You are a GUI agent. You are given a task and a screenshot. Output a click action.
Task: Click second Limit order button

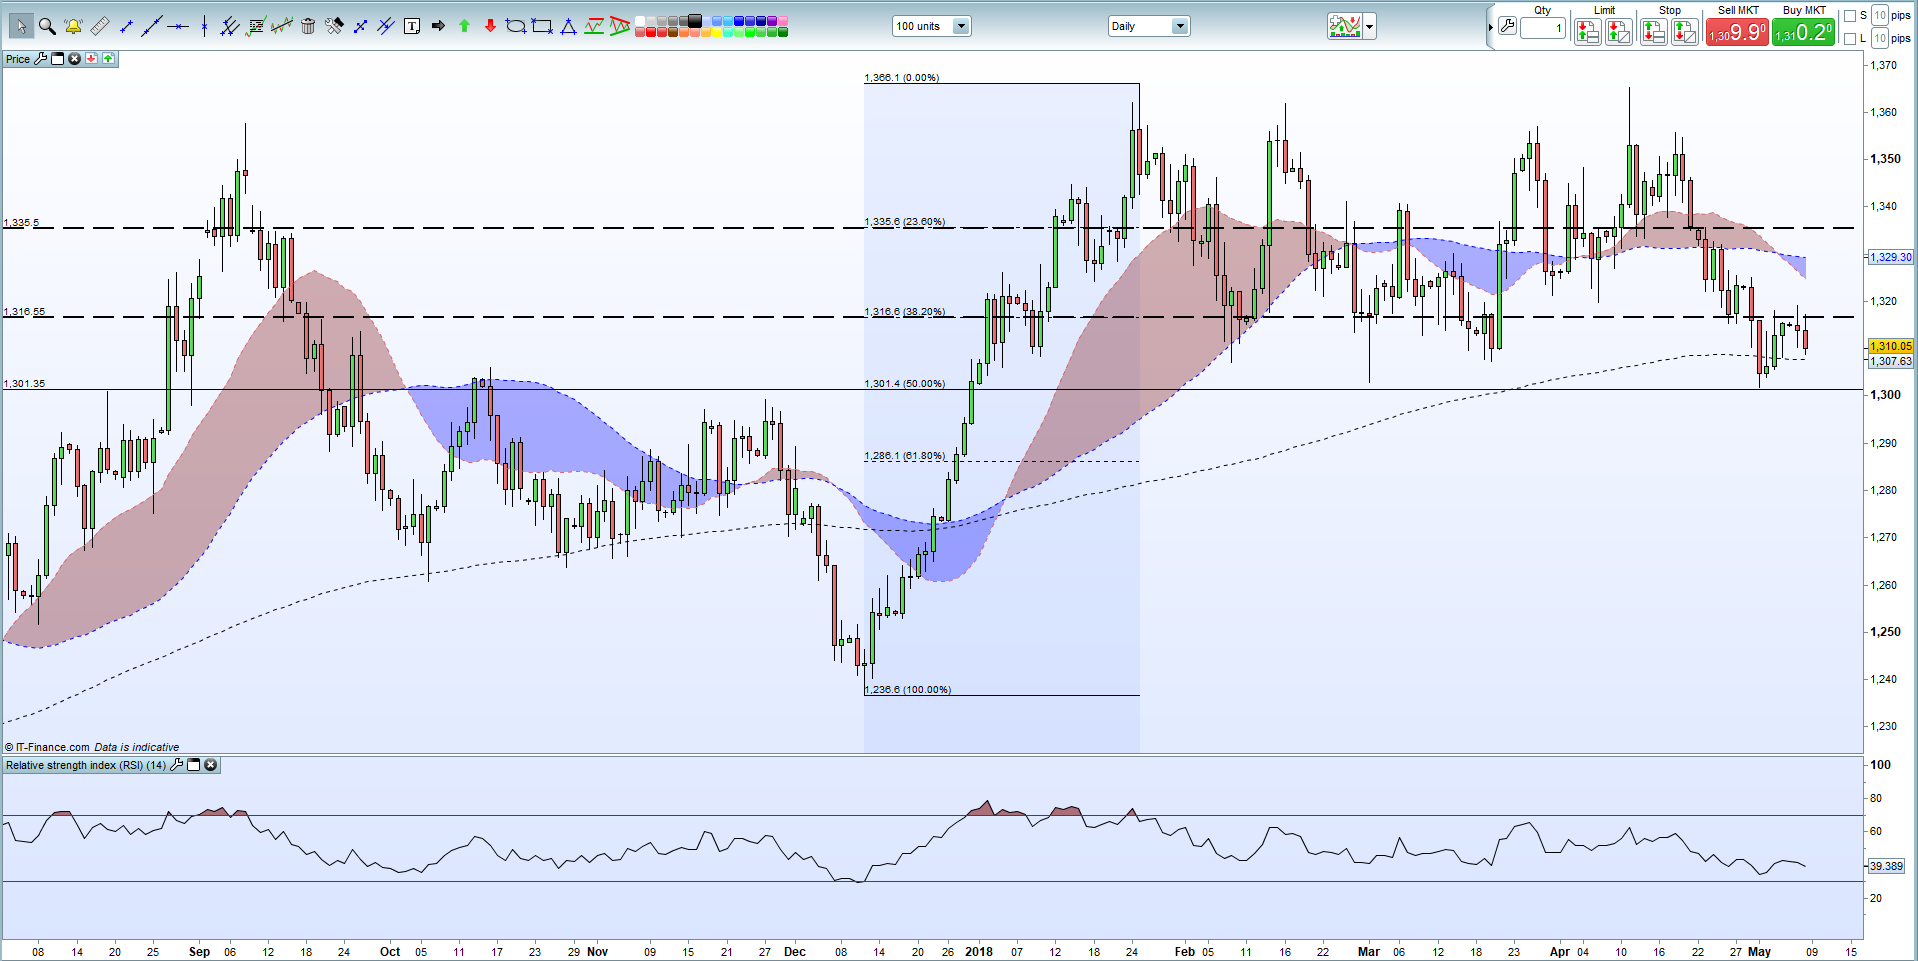[1619, 32]
